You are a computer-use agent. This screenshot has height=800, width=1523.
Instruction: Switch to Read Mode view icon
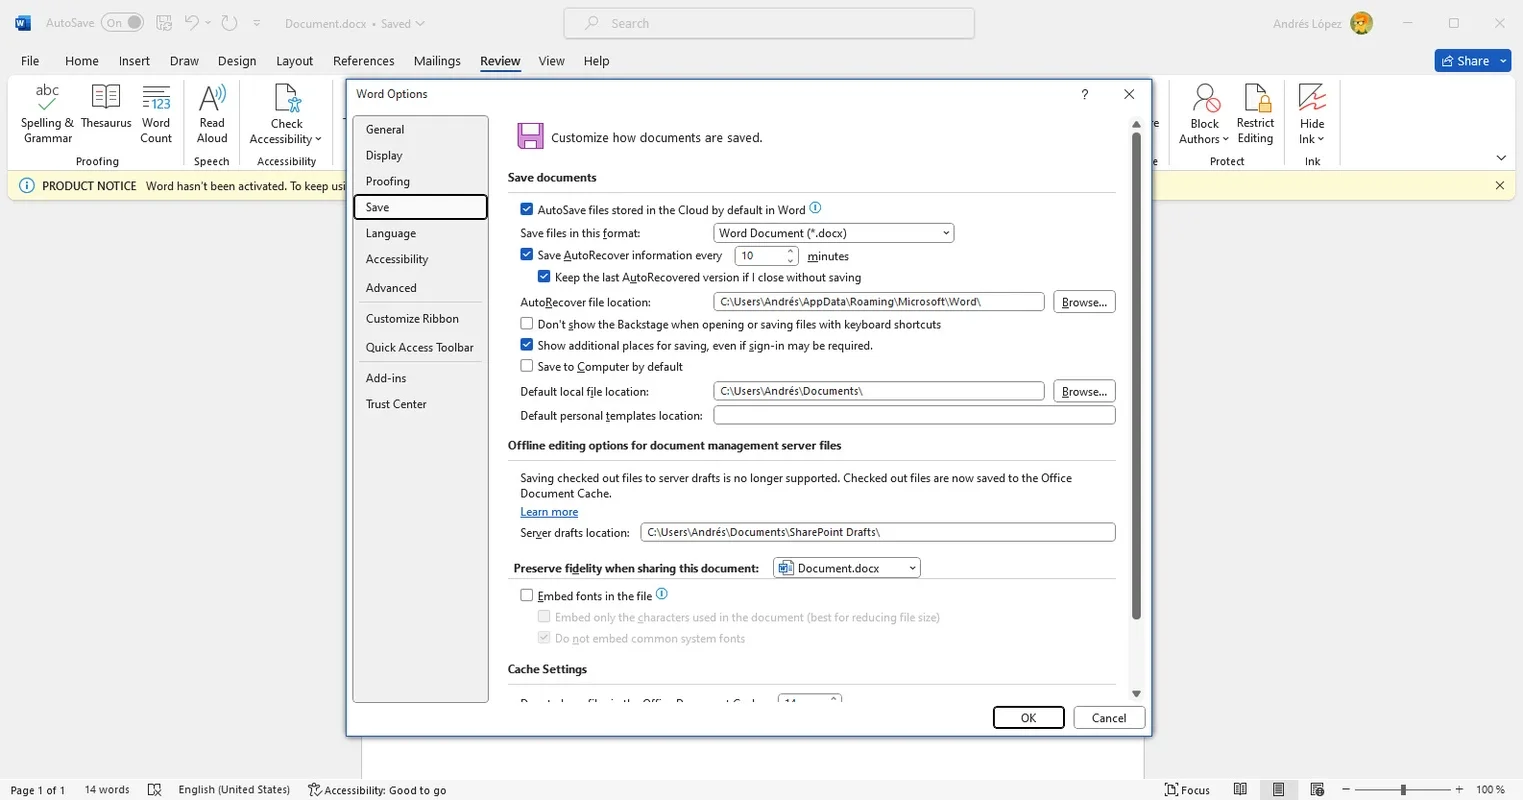[x=1240, y=789]
